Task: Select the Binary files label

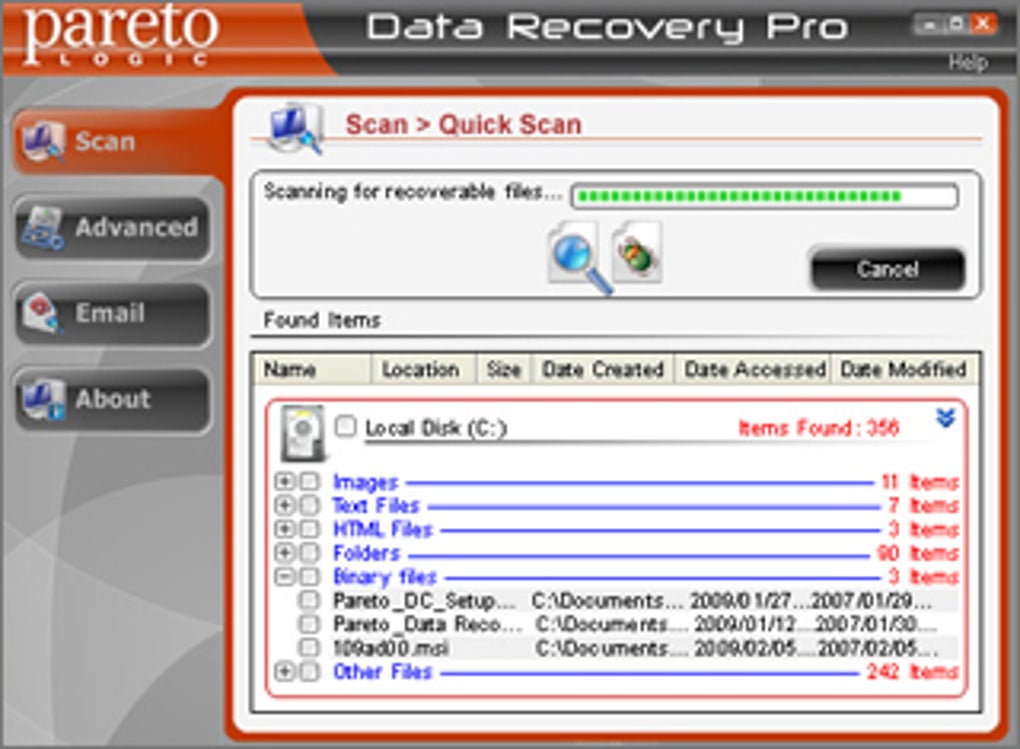Action: pos(384,577)
